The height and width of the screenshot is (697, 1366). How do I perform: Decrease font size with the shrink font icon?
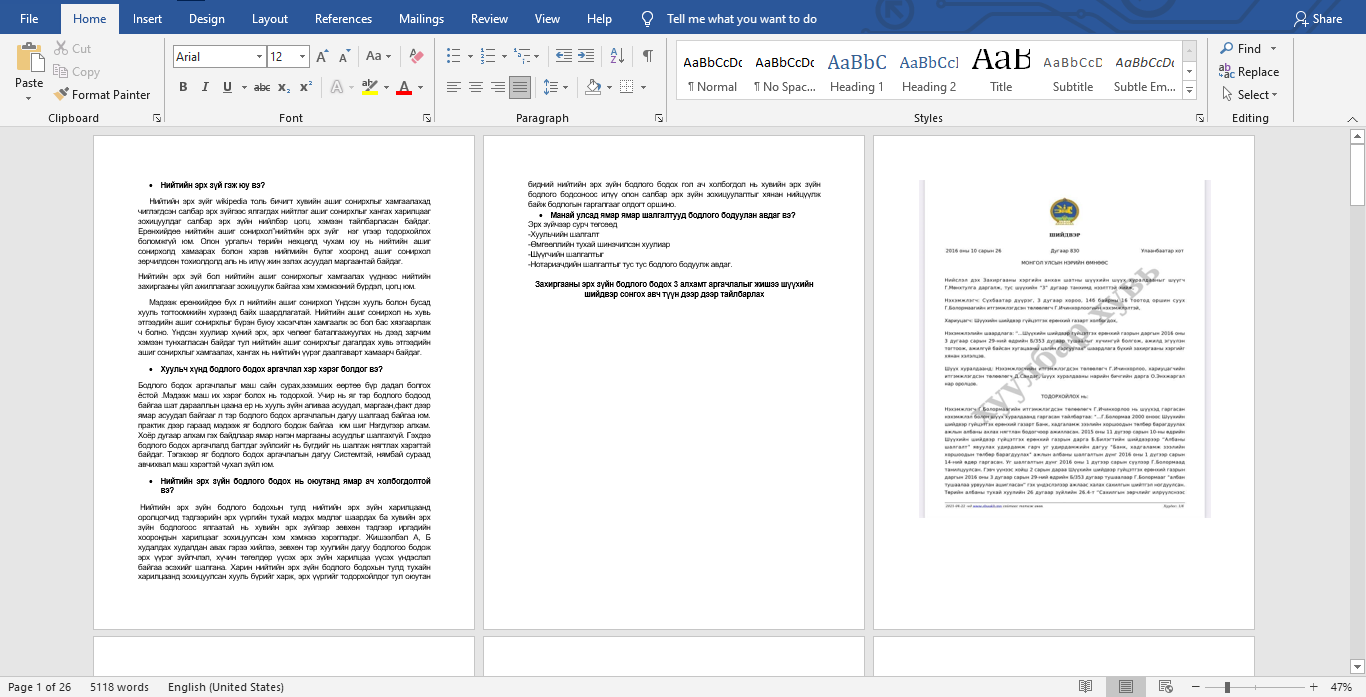click(x=345, y=57)
